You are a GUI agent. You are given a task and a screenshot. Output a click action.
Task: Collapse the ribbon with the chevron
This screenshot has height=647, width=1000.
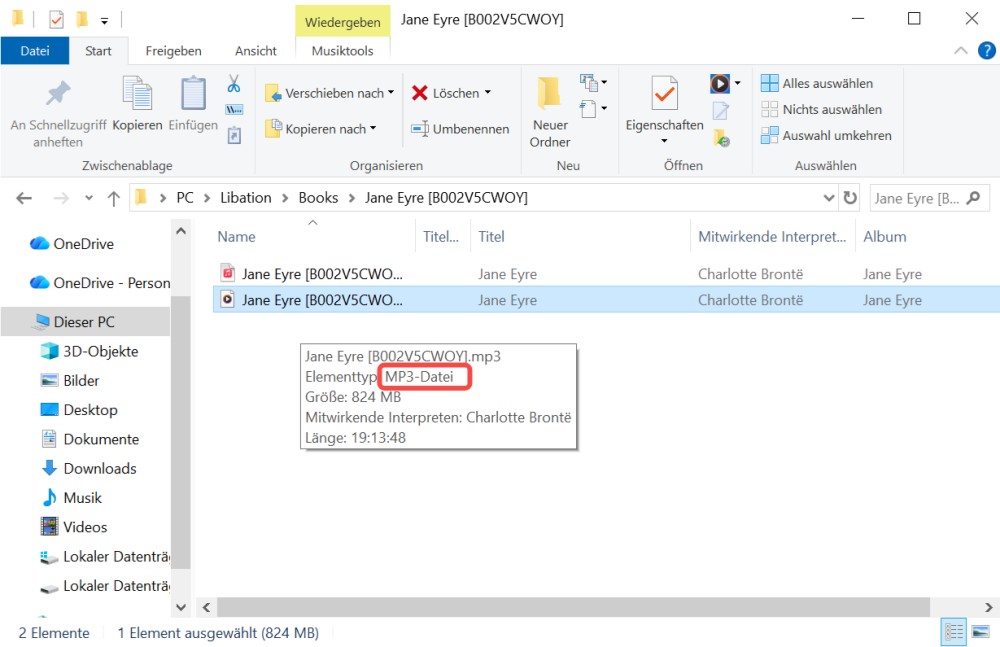click(960, 50)
